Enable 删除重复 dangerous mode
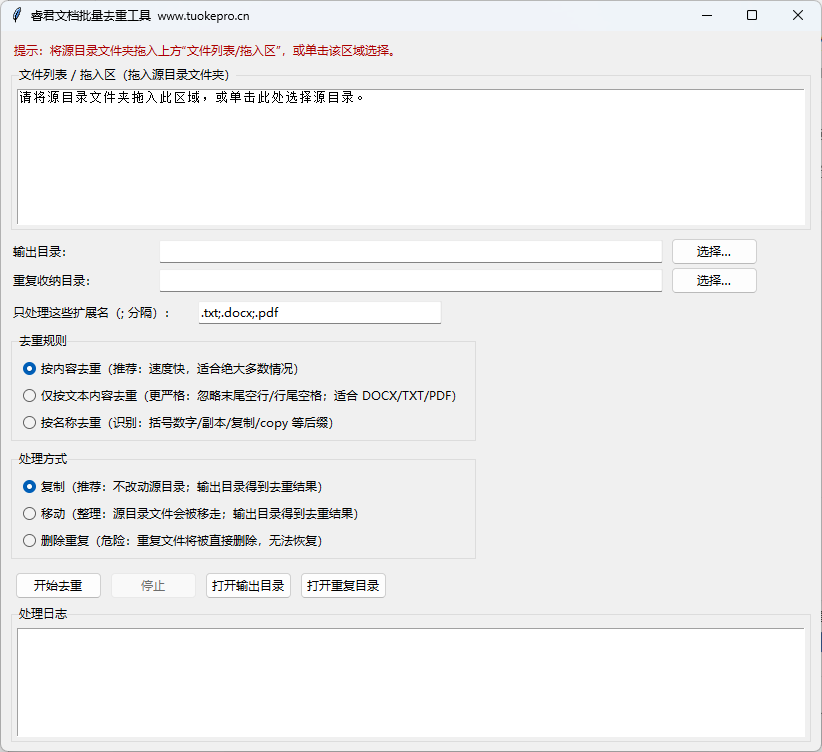This screenshot has height=752, width=822. pos(29,541)
